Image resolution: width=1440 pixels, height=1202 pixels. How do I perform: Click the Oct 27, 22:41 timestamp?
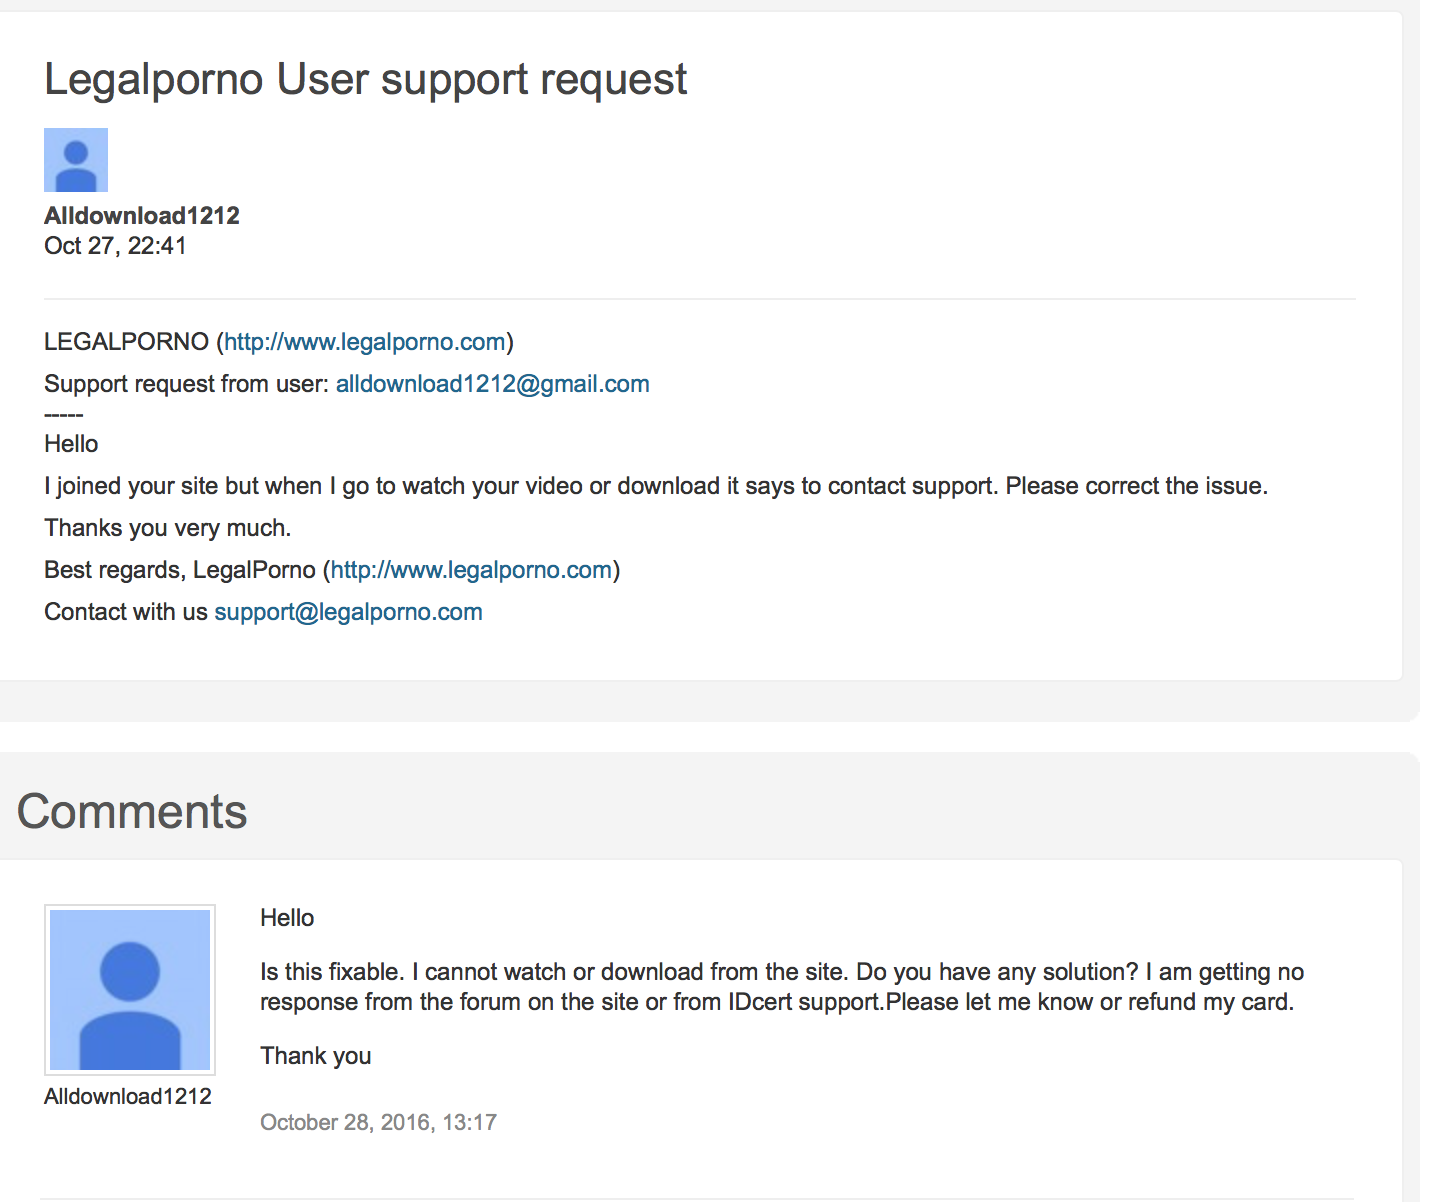[115, 246]
